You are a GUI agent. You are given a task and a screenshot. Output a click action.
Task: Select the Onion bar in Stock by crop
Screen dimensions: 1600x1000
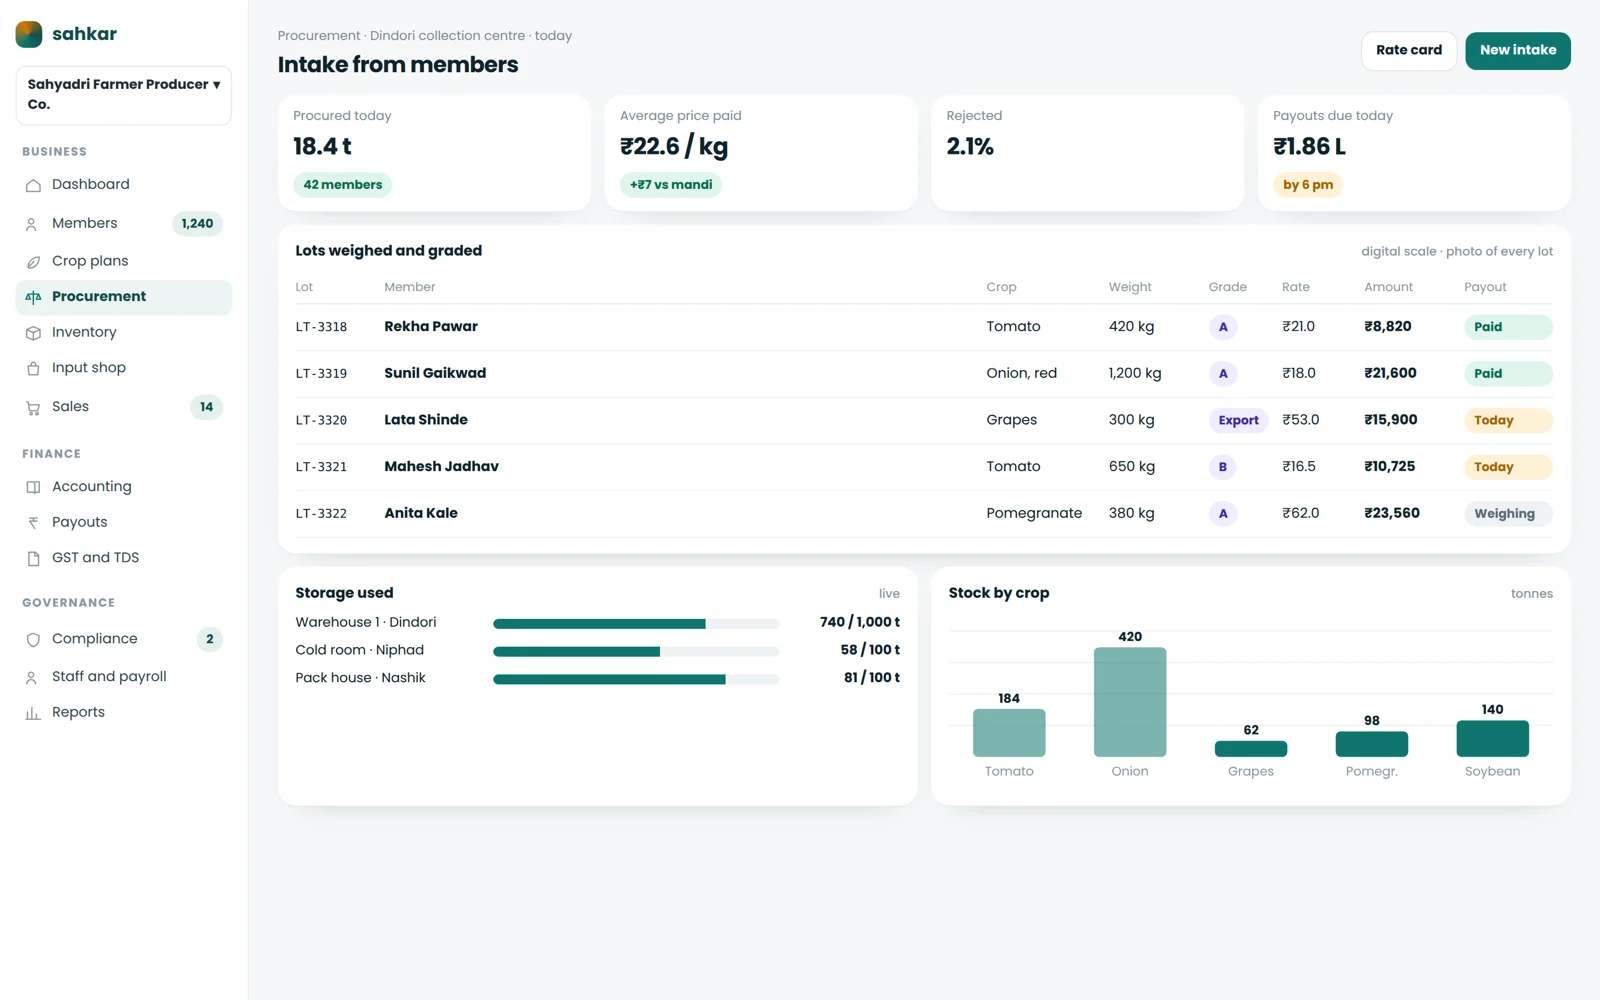[x=1130, y=702]
